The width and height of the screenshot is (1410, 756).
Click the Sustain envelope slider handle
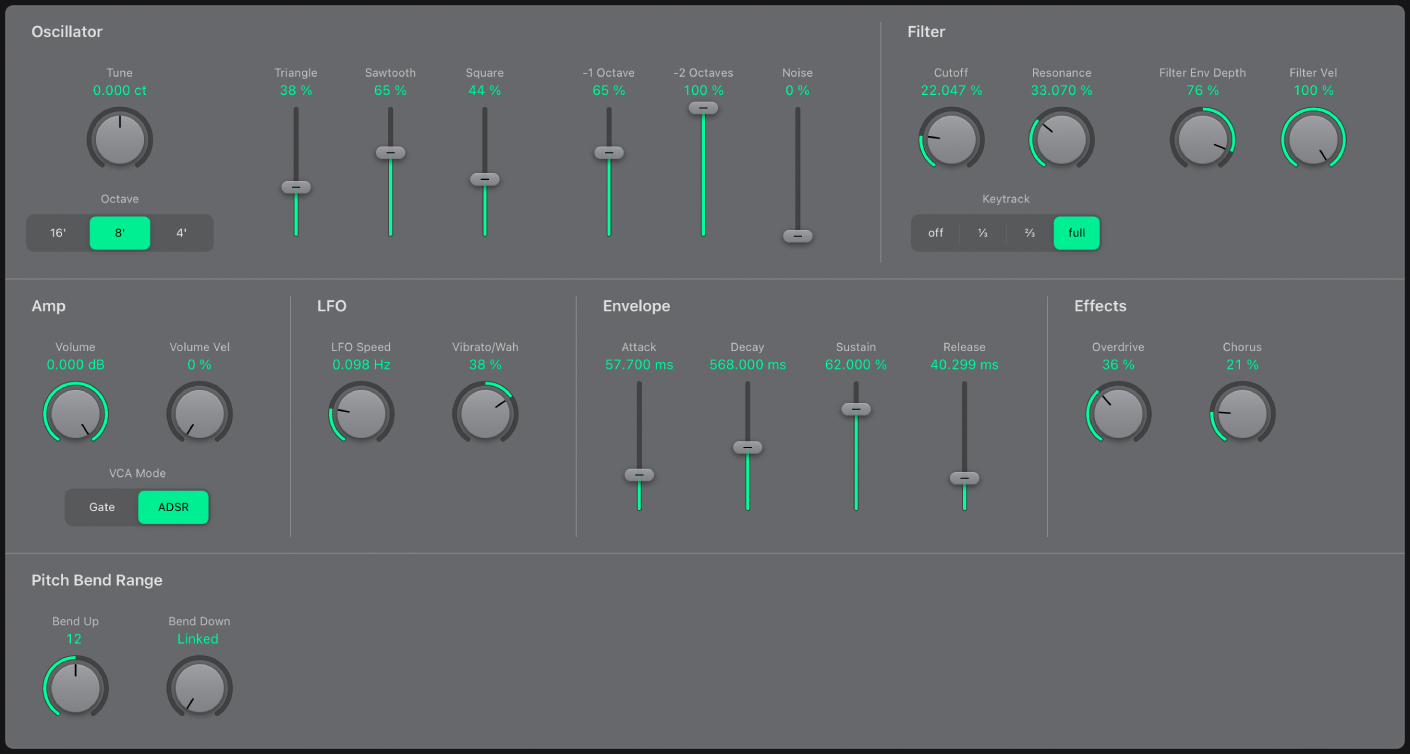855,409
